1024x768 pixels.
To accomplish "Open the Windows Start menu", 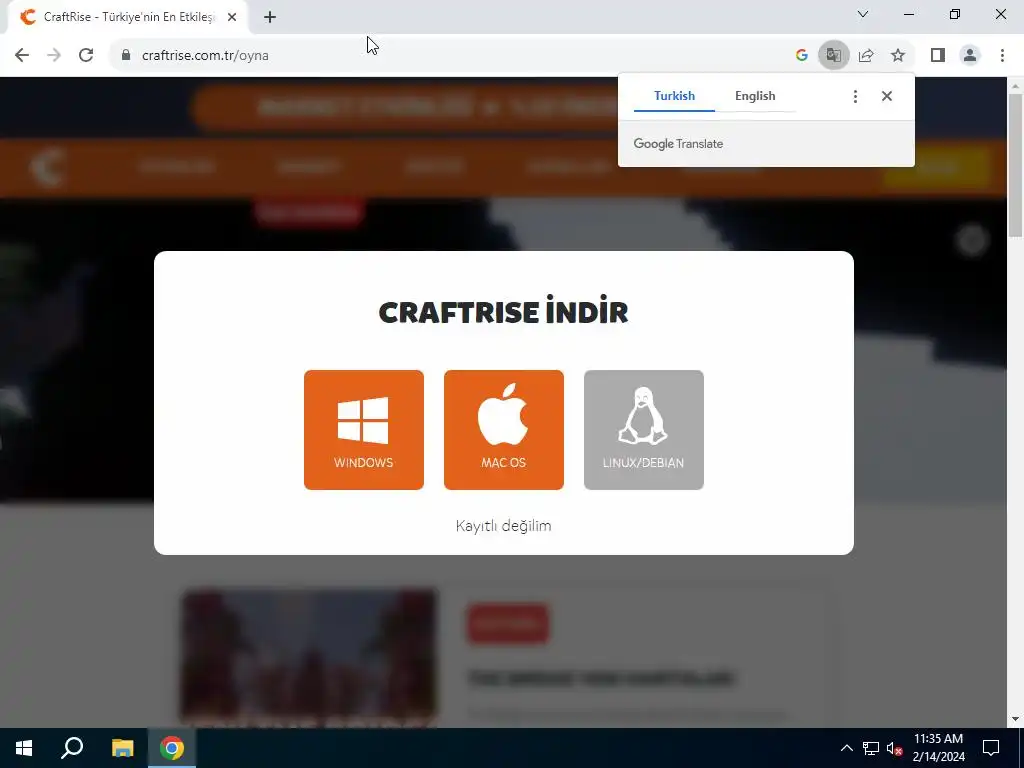I will tap(24, 748).
